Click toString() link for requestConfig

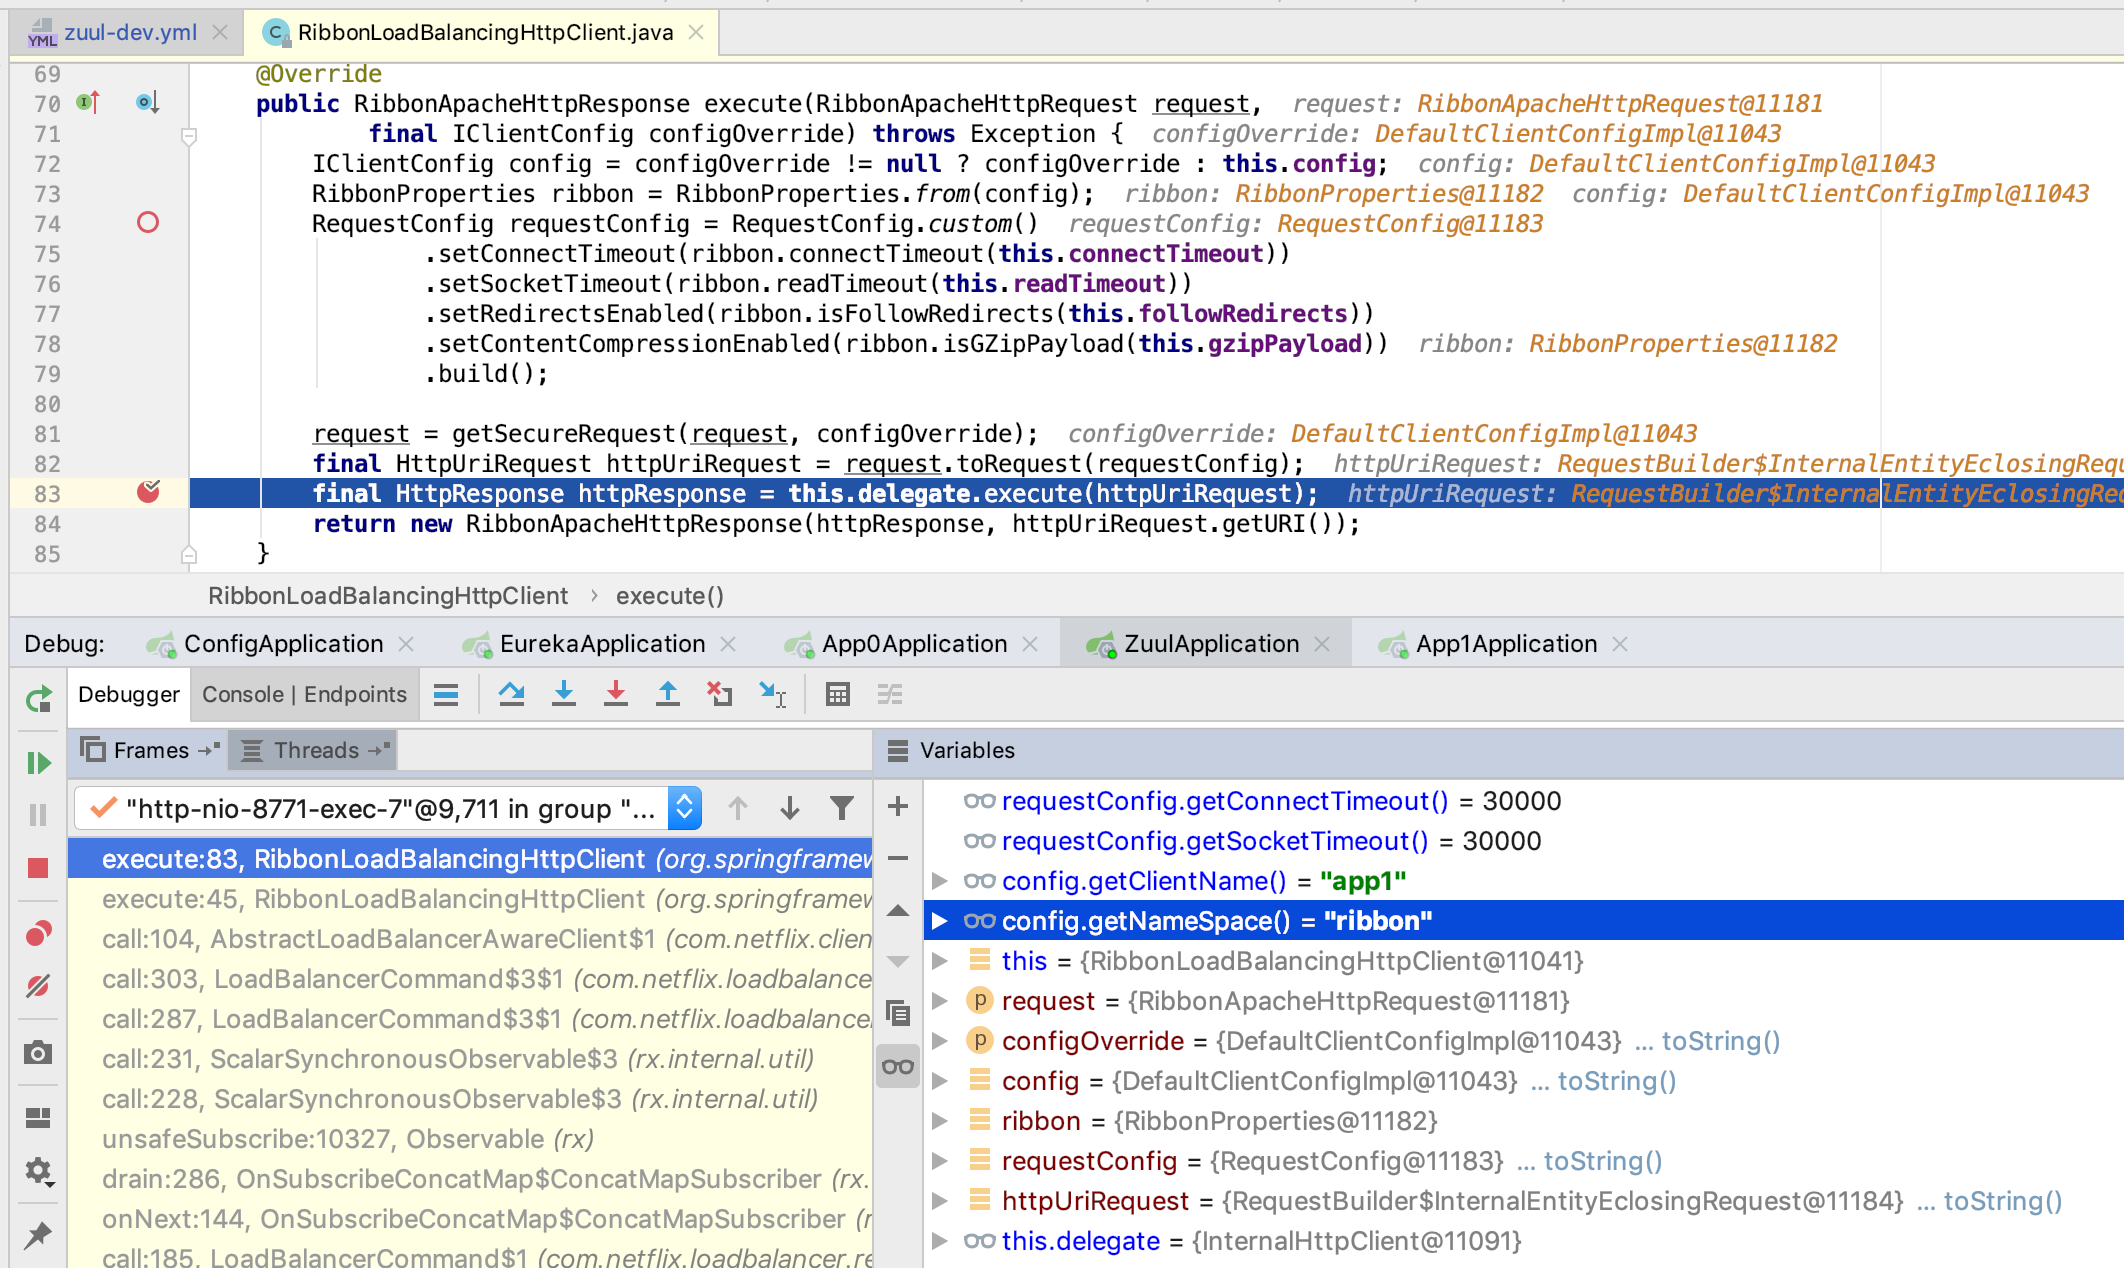coord(1602,1161)
